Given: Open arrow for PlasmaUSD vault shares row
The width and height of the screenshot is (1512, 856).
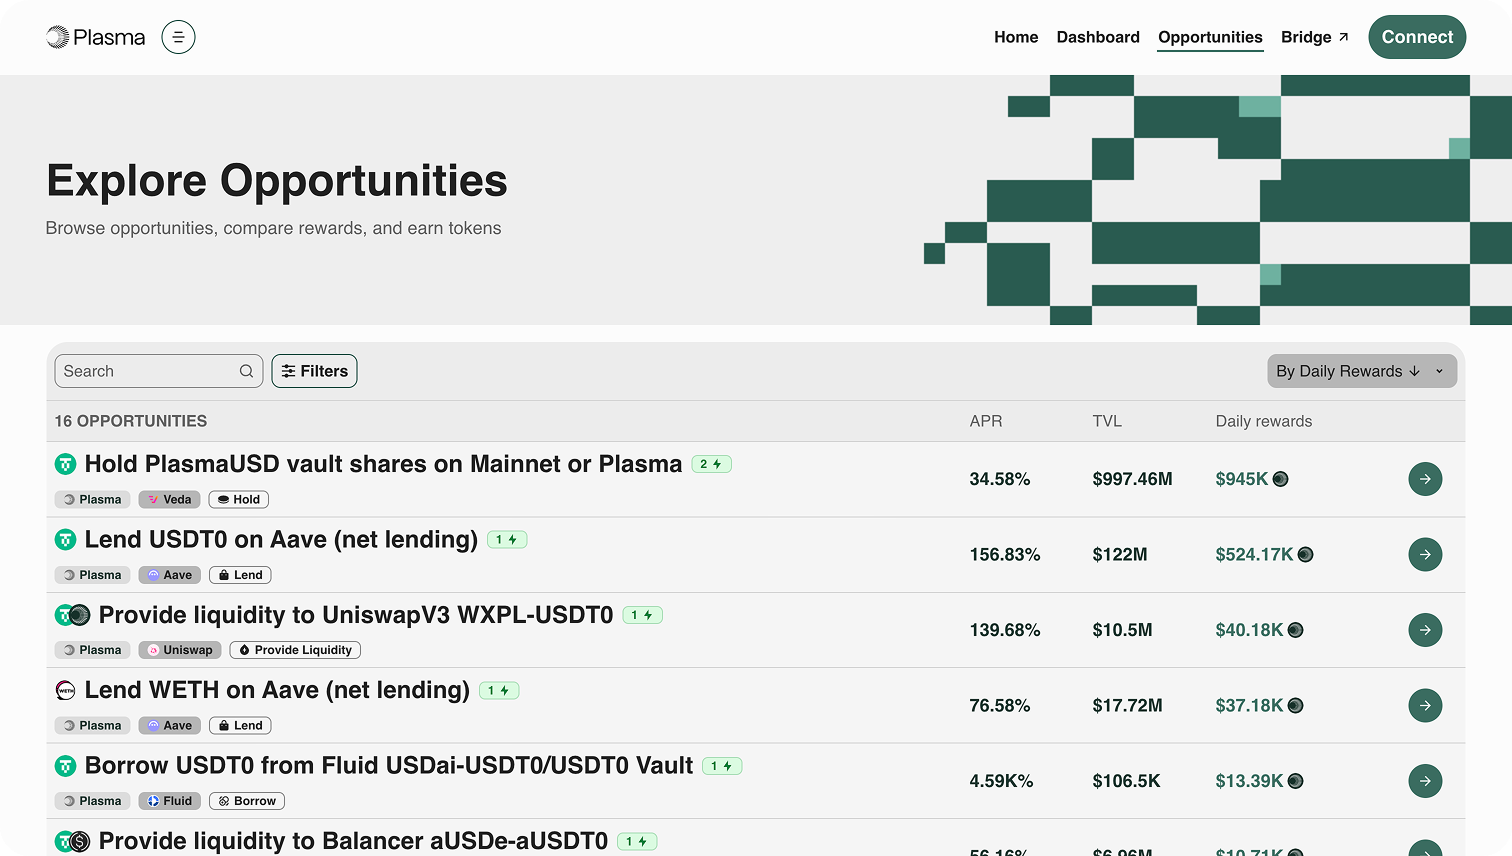Looking at the screenshot, I should [1425, 479].
